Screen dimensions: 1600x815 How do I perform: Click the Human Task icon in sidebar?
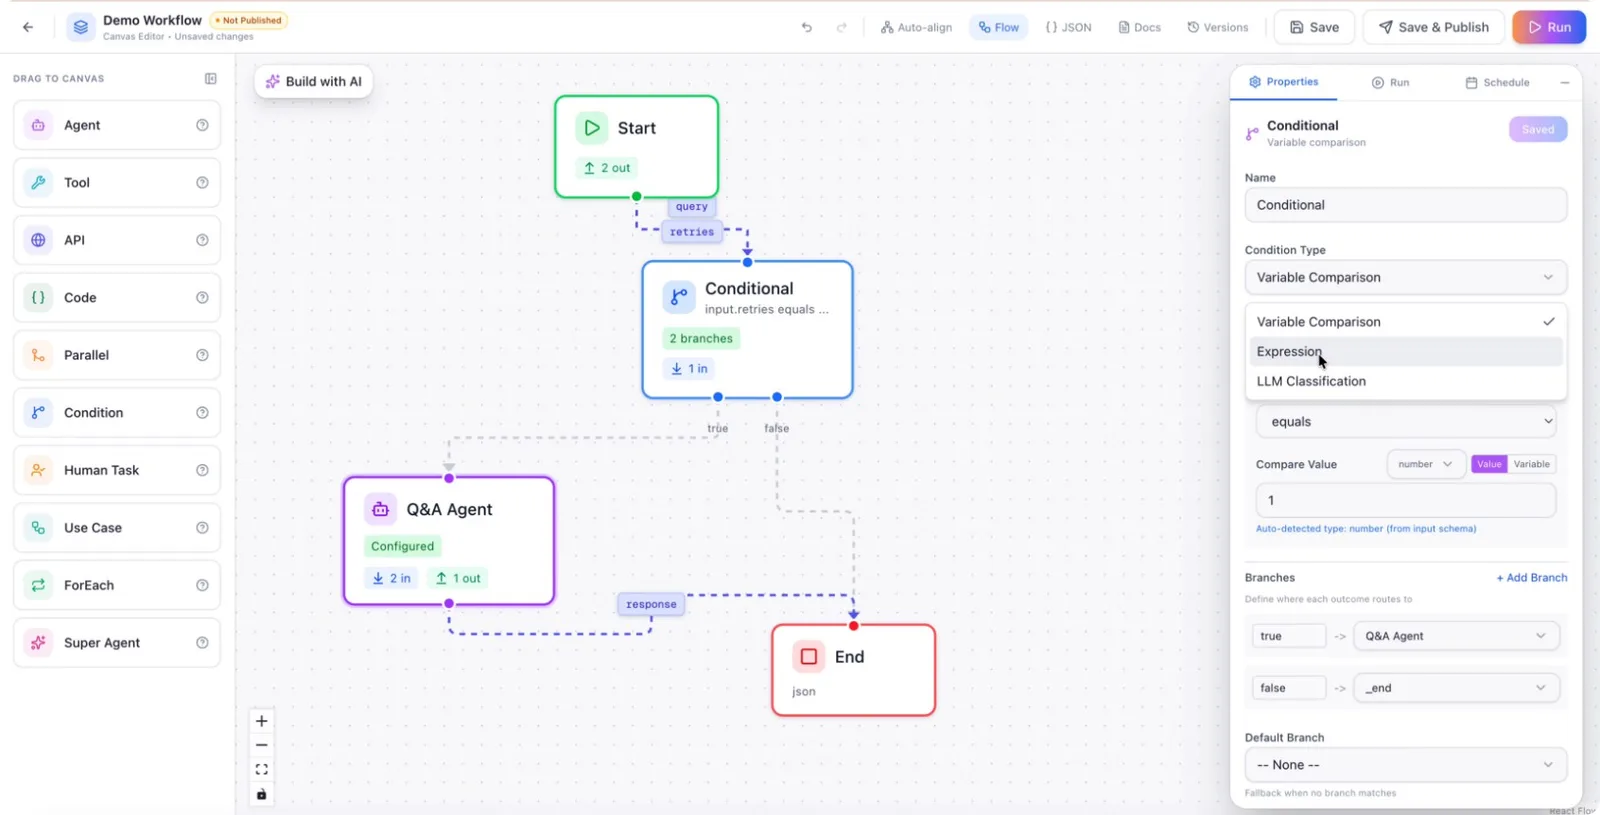click(x=38, y=470)
